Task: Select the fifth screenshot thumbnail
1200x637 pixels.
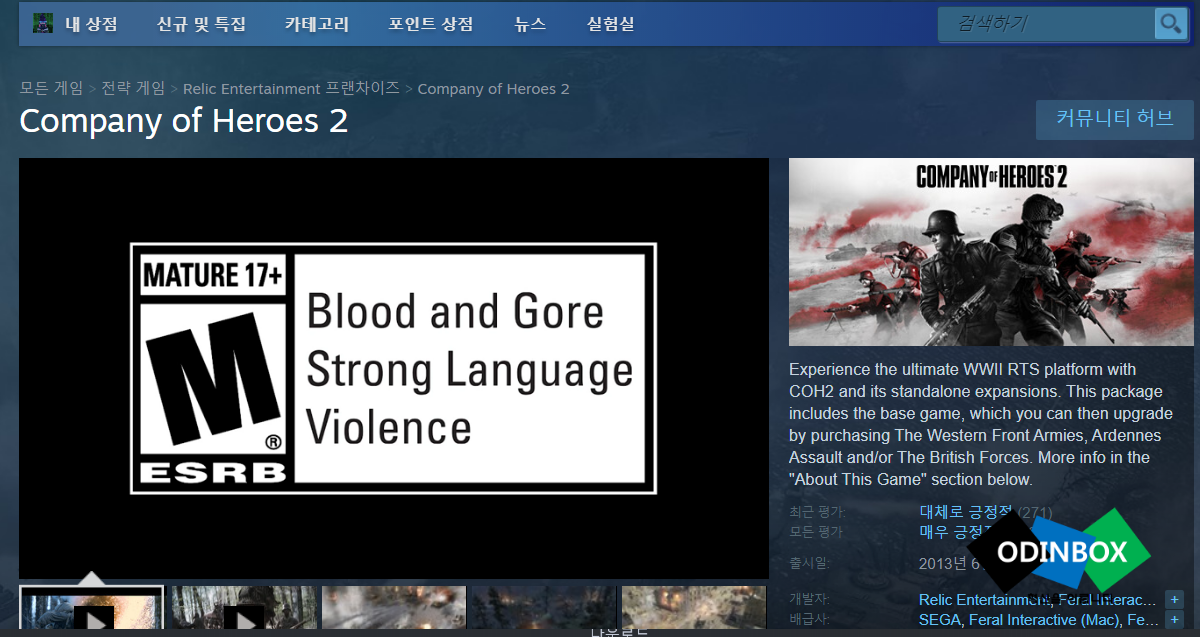Action: [694, 607]
